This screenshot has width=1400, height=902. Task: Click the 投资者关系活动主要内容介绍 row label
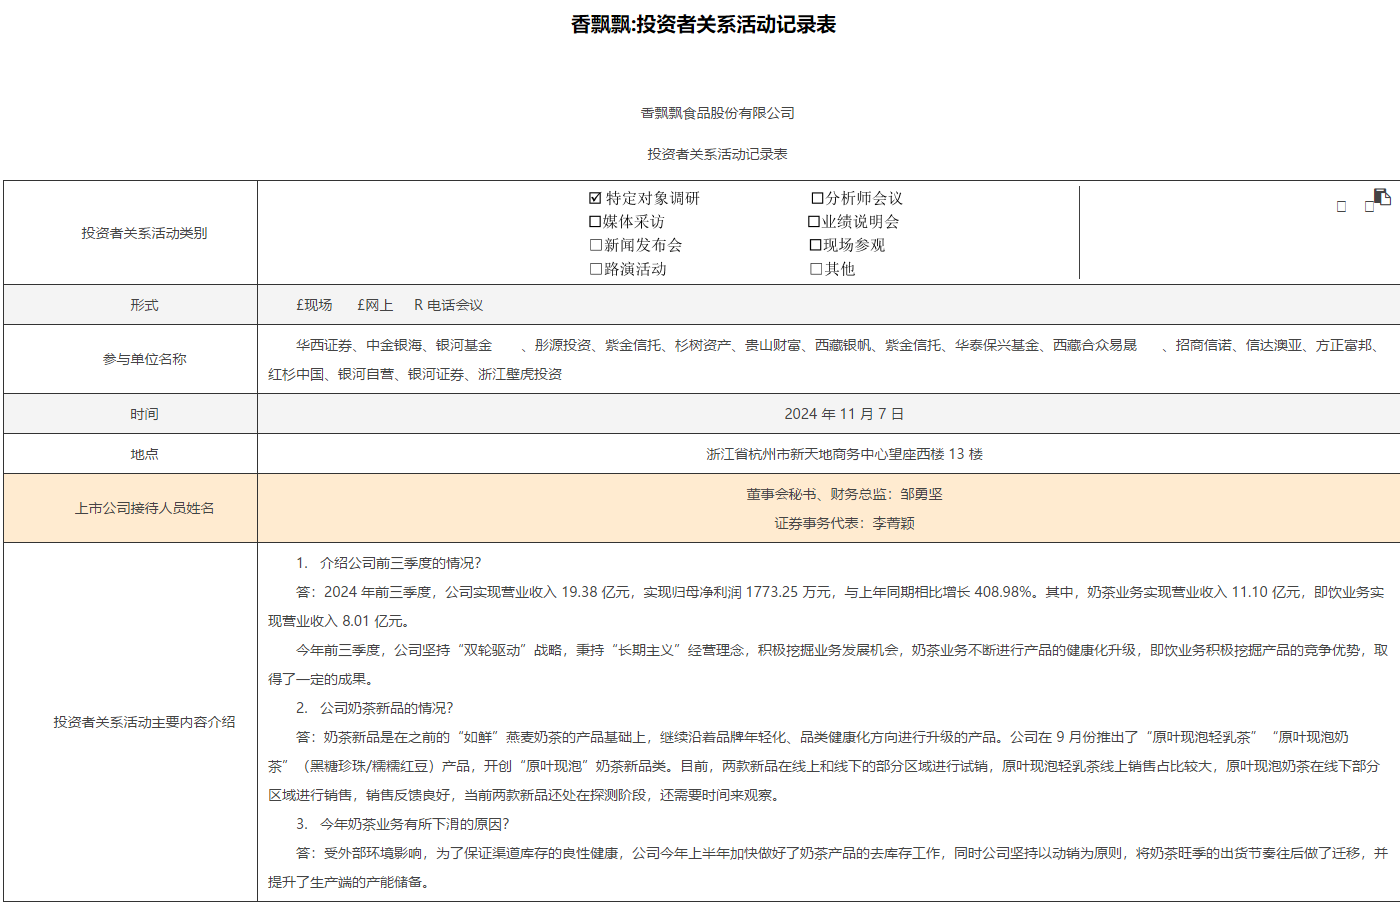(x=144, y=722)
